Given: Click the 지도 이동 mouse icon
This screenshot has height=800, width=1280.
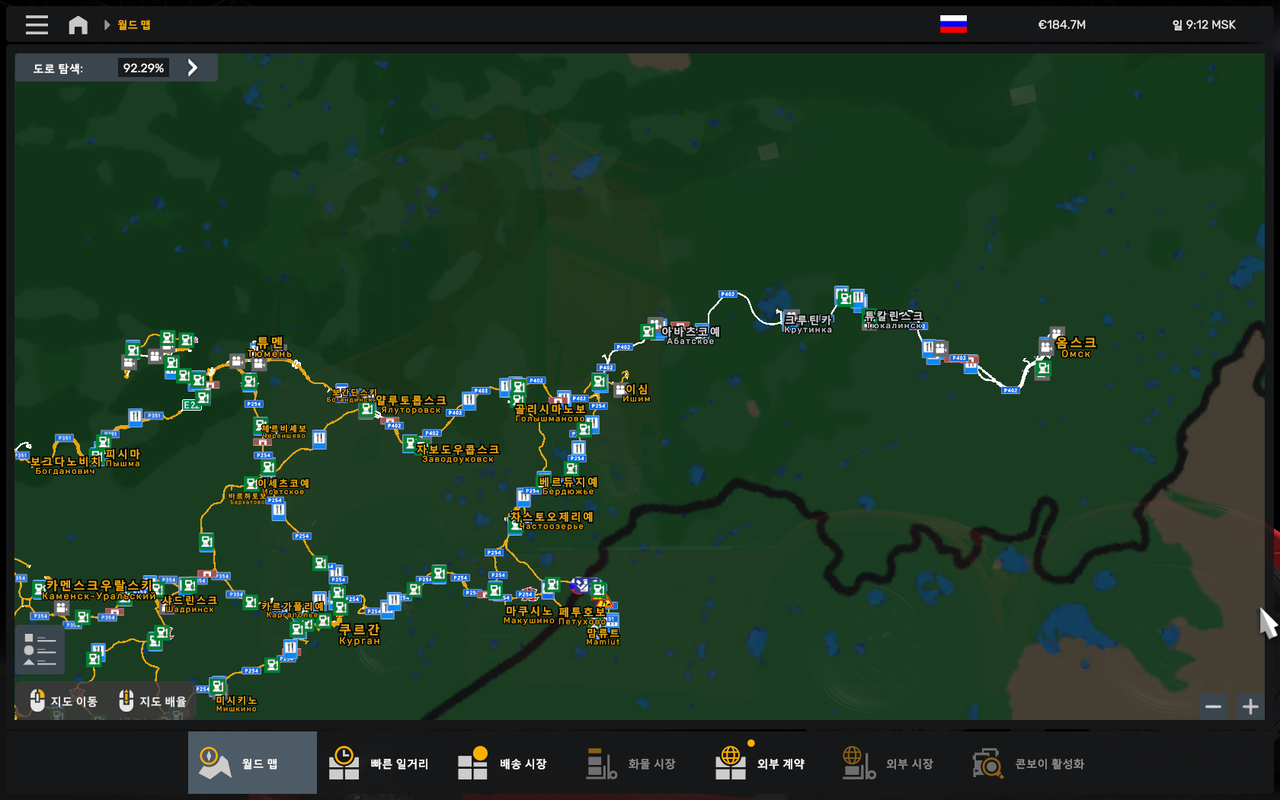Looking at the screenshot, I should coord(38,701).
